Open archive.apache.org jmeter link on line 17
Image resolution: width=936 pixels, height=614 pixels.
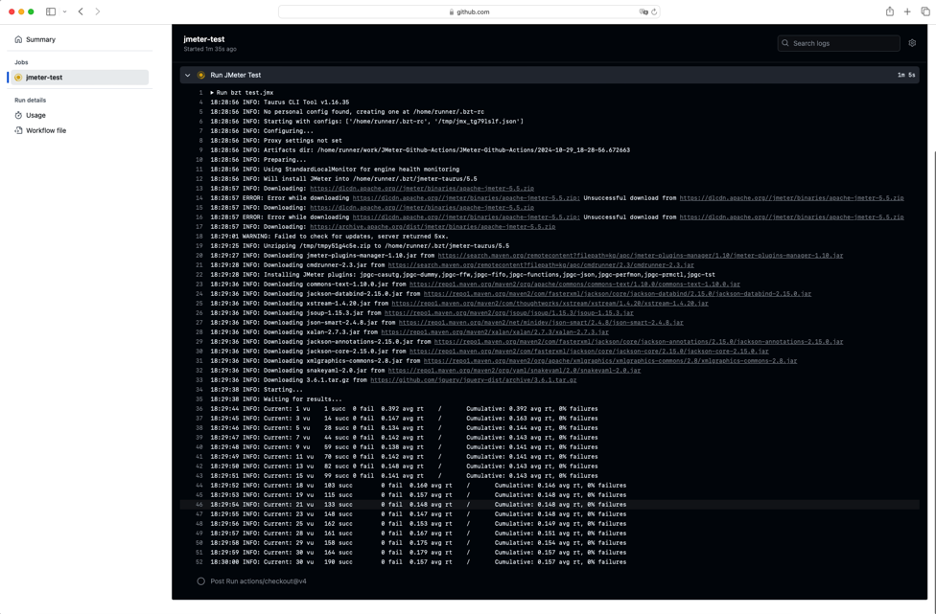[x=433, y=227]
